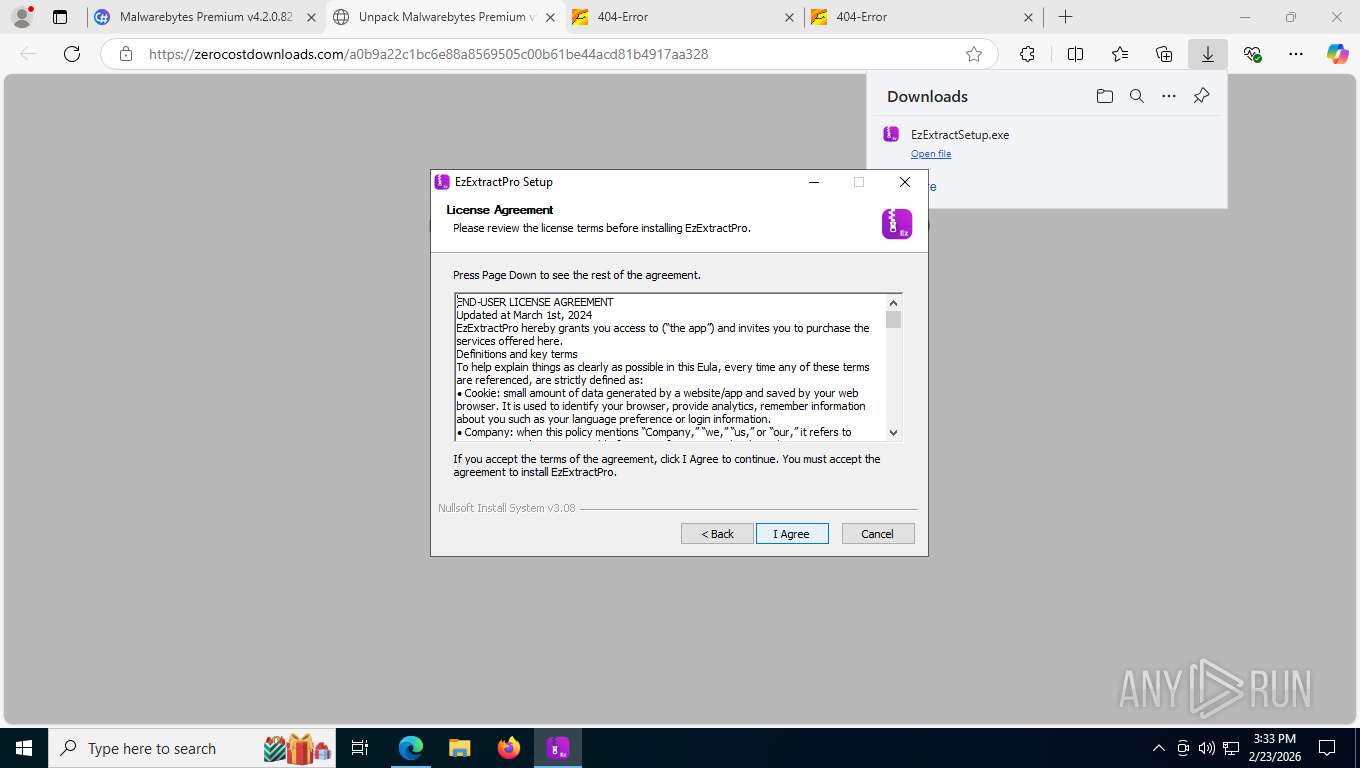Add this page to favorites star
This screenshot has width=1360, height=768.
pyautogui.click(x=974, y=54)
